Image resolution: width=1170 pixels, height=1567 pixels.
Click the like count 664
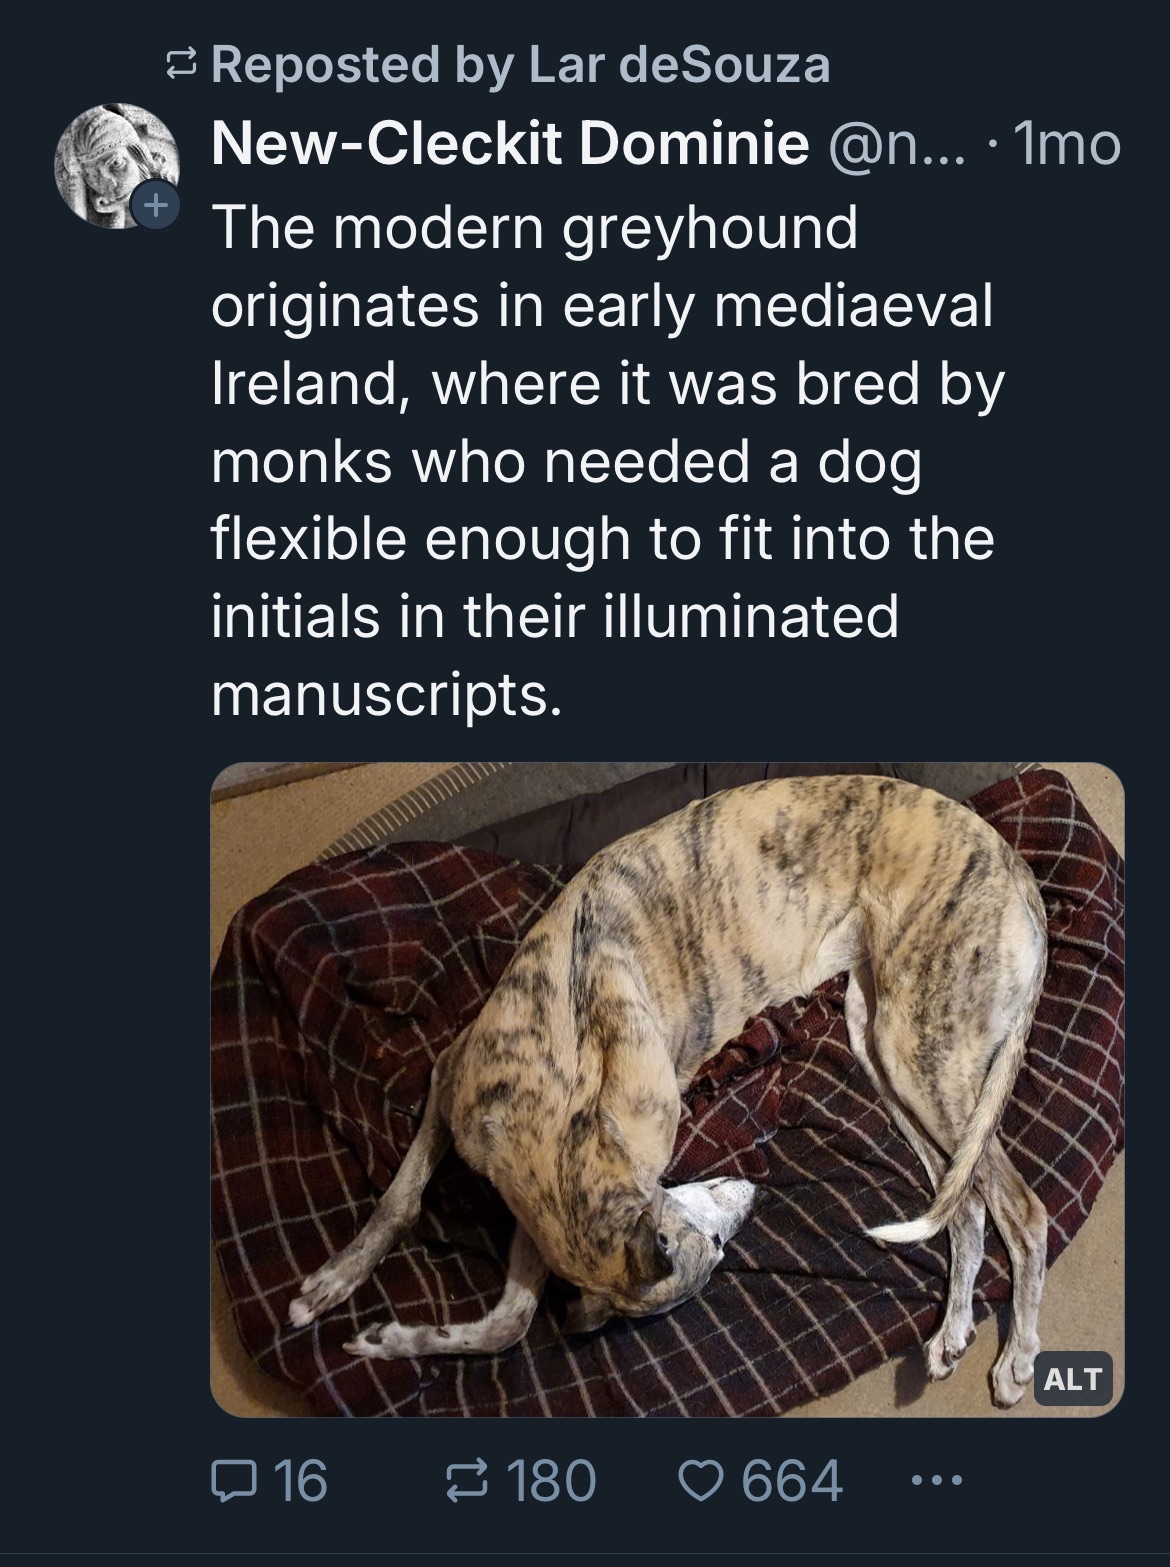791,1481
